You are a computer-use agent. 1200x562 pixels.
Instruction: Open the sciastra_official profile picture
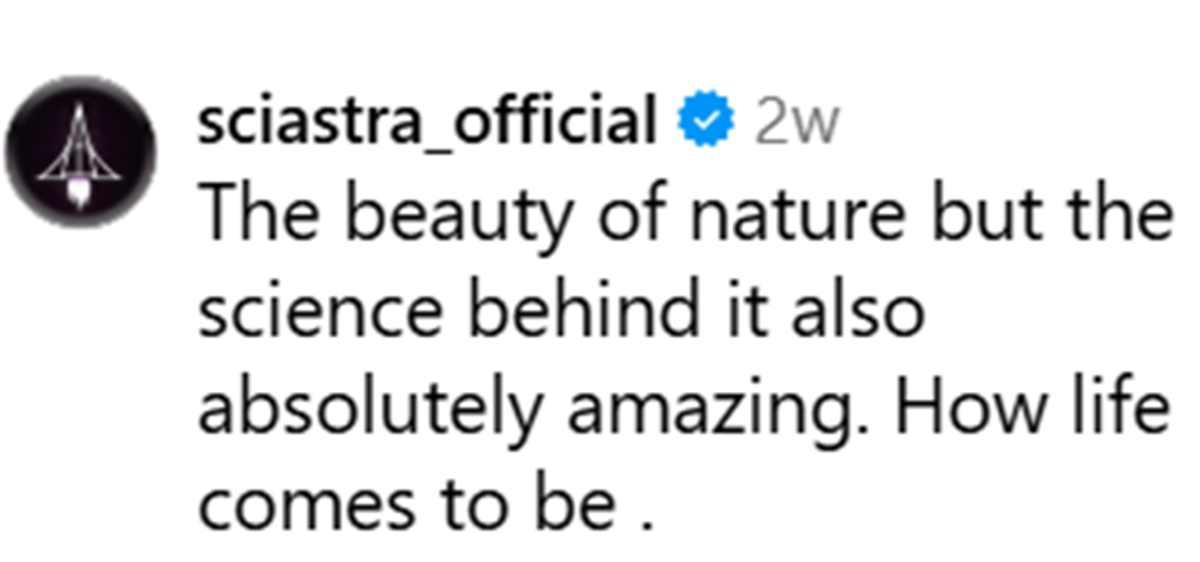pos(81,152)
